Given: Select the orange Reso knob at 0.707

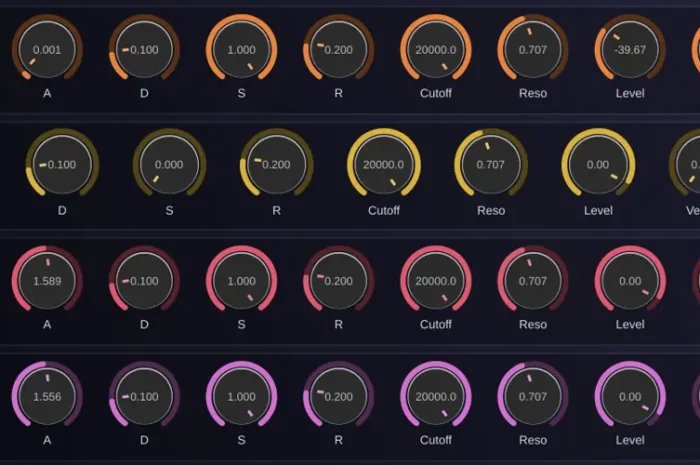Looking at the screenshot, I should 533,50.
